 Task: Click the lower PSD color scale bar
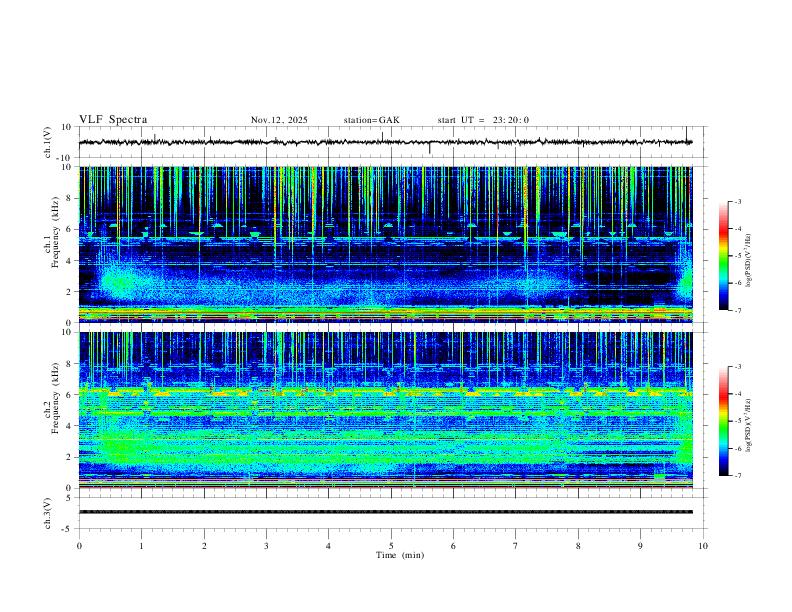pyautogui.click(x=723, y=421)
